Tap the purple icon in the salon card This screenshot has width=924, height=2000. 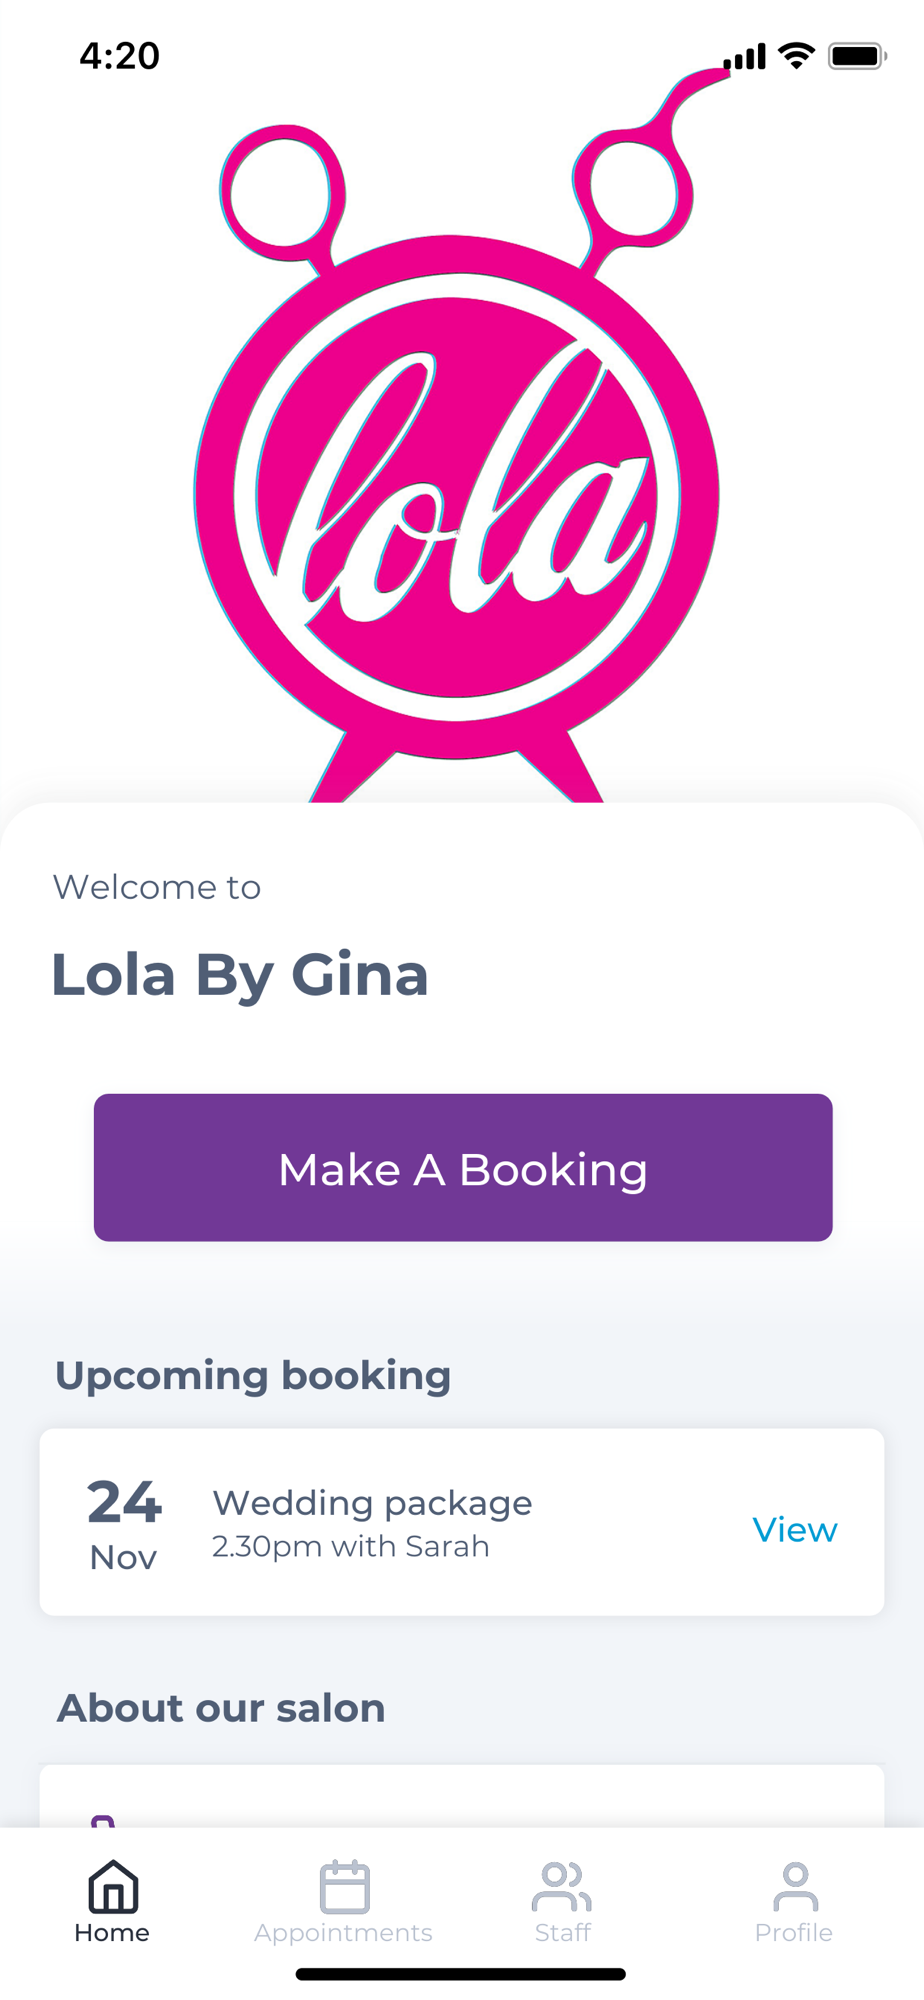point(103,1821)
